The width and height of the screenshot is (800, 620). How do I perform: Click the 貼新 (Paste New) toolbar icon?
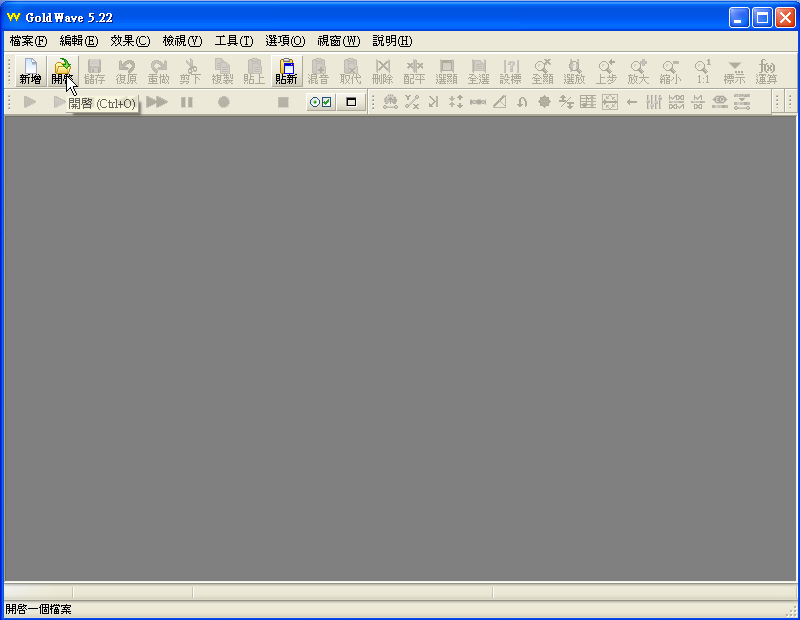point(286,71)
